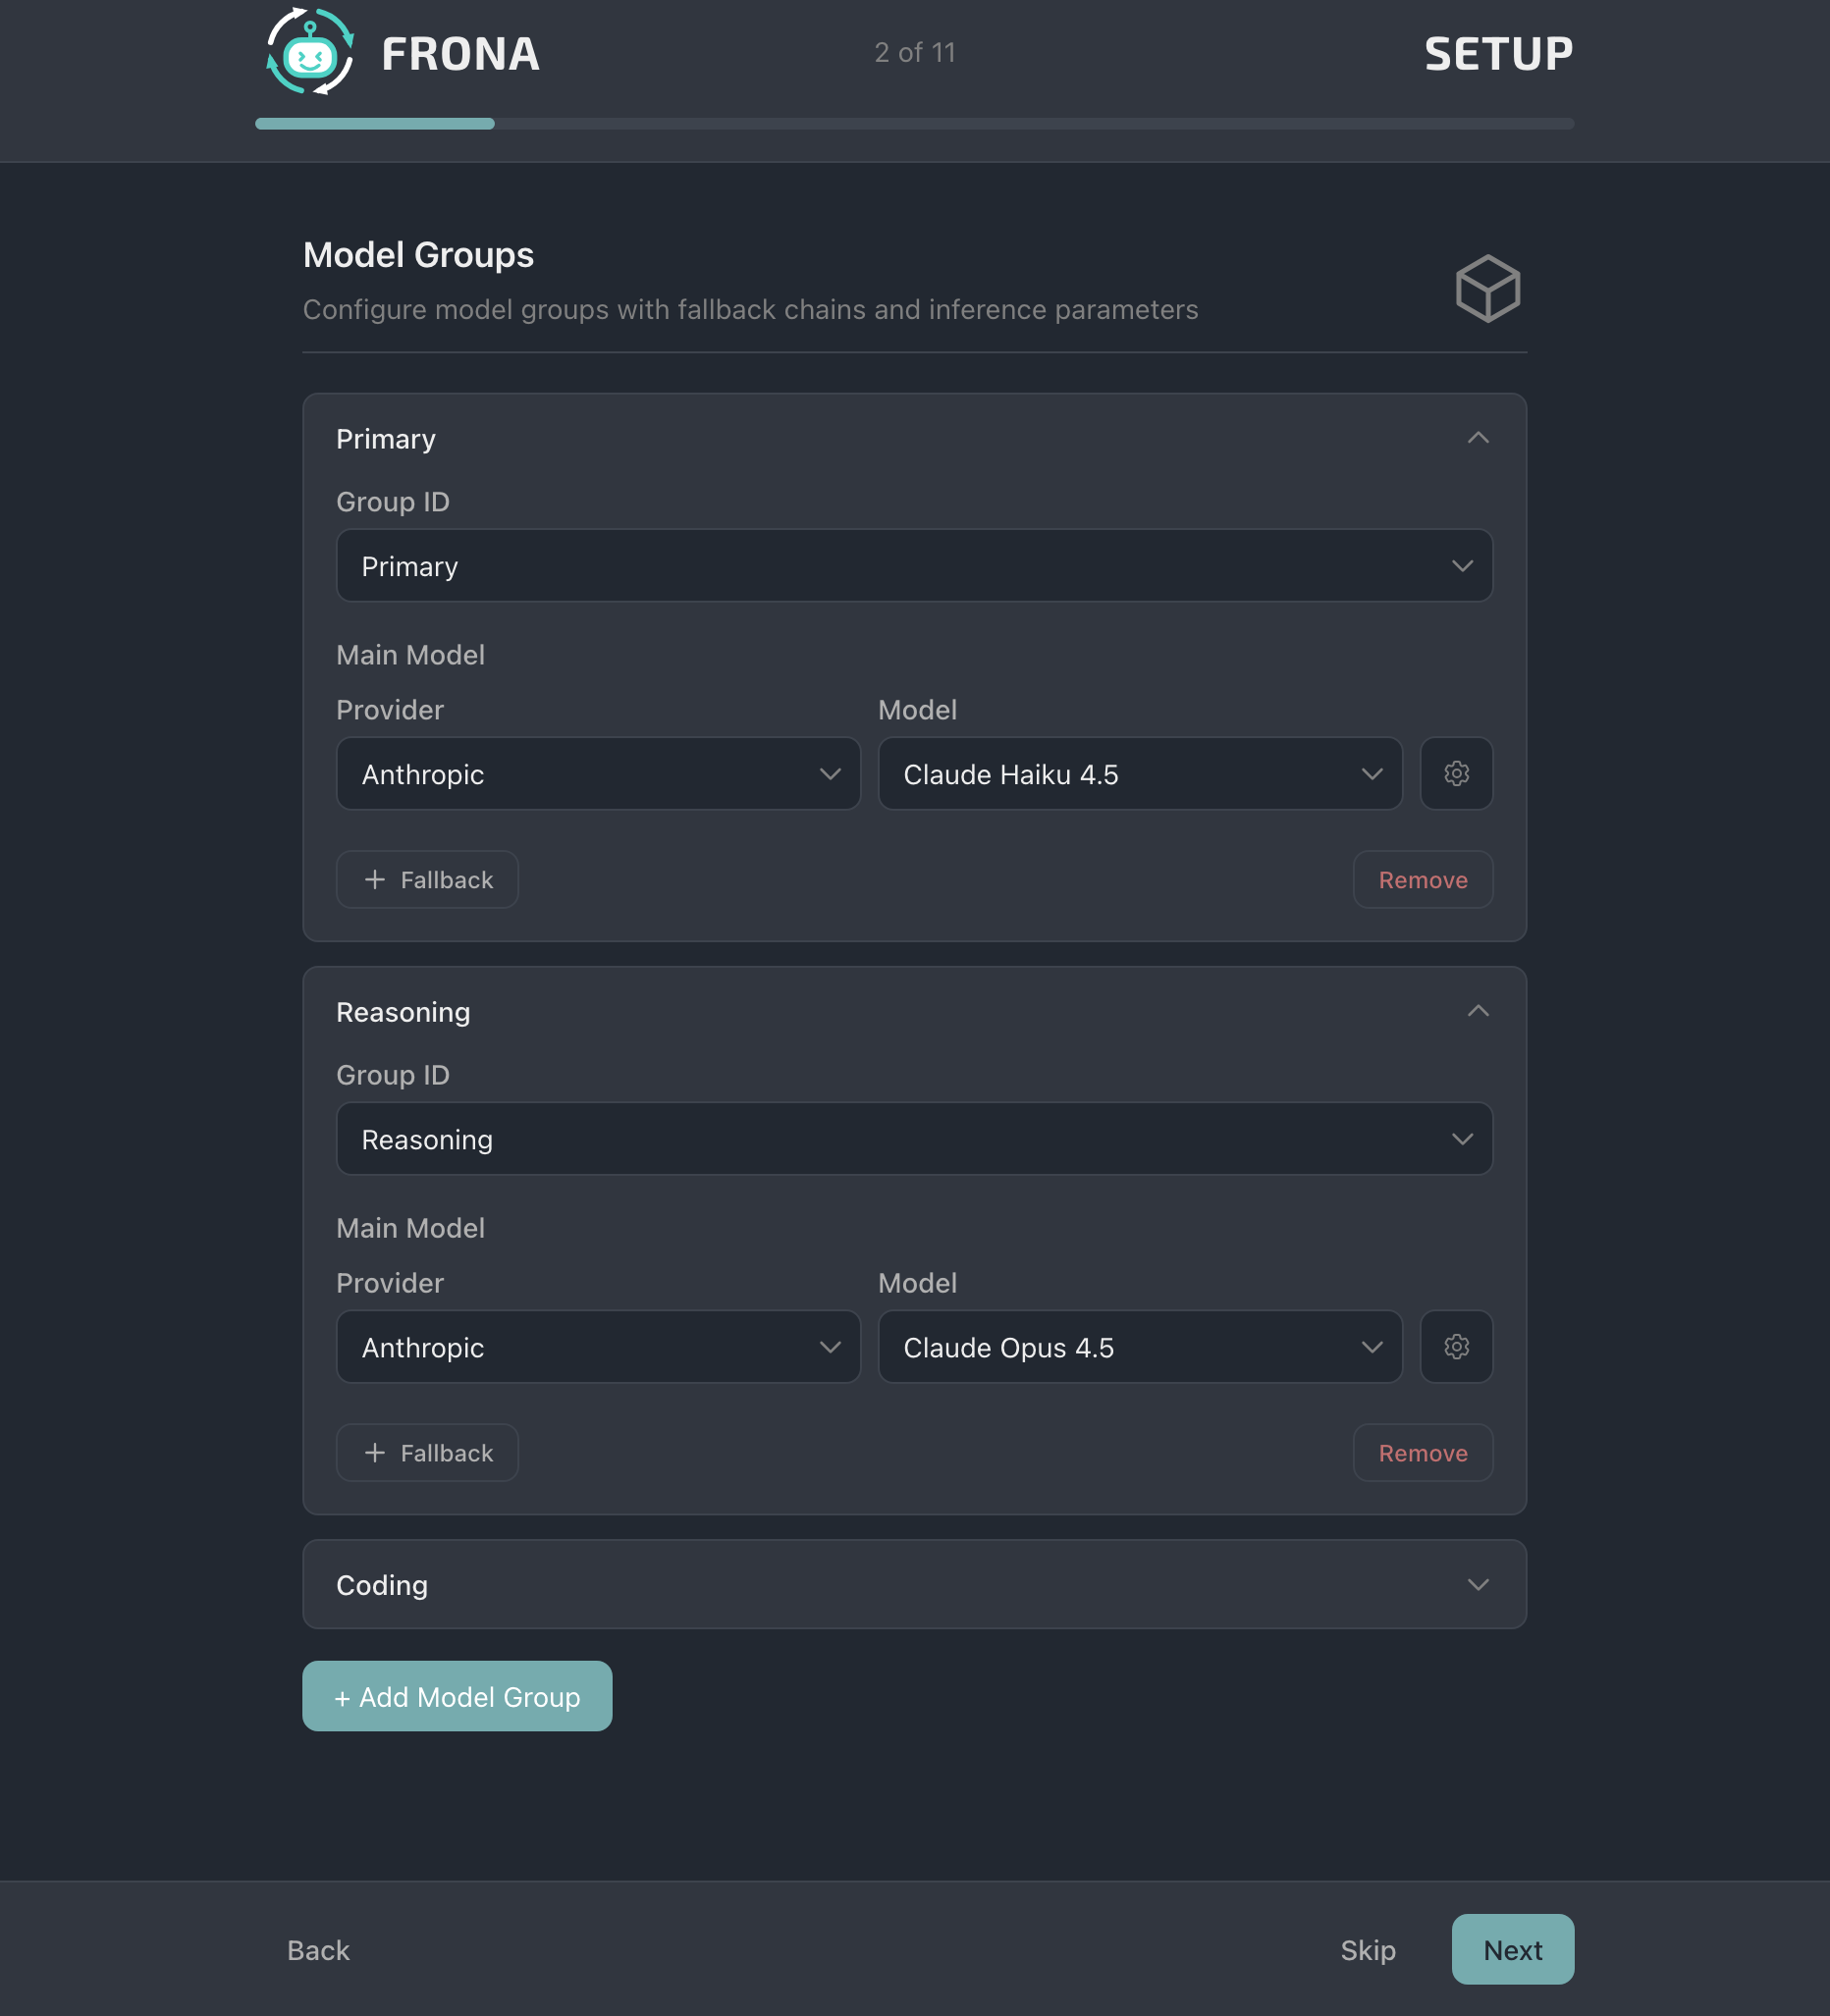Screen dimensions: 1830x2016
Task: Click the Add Model Group button
Action: tap(456, 1696)
